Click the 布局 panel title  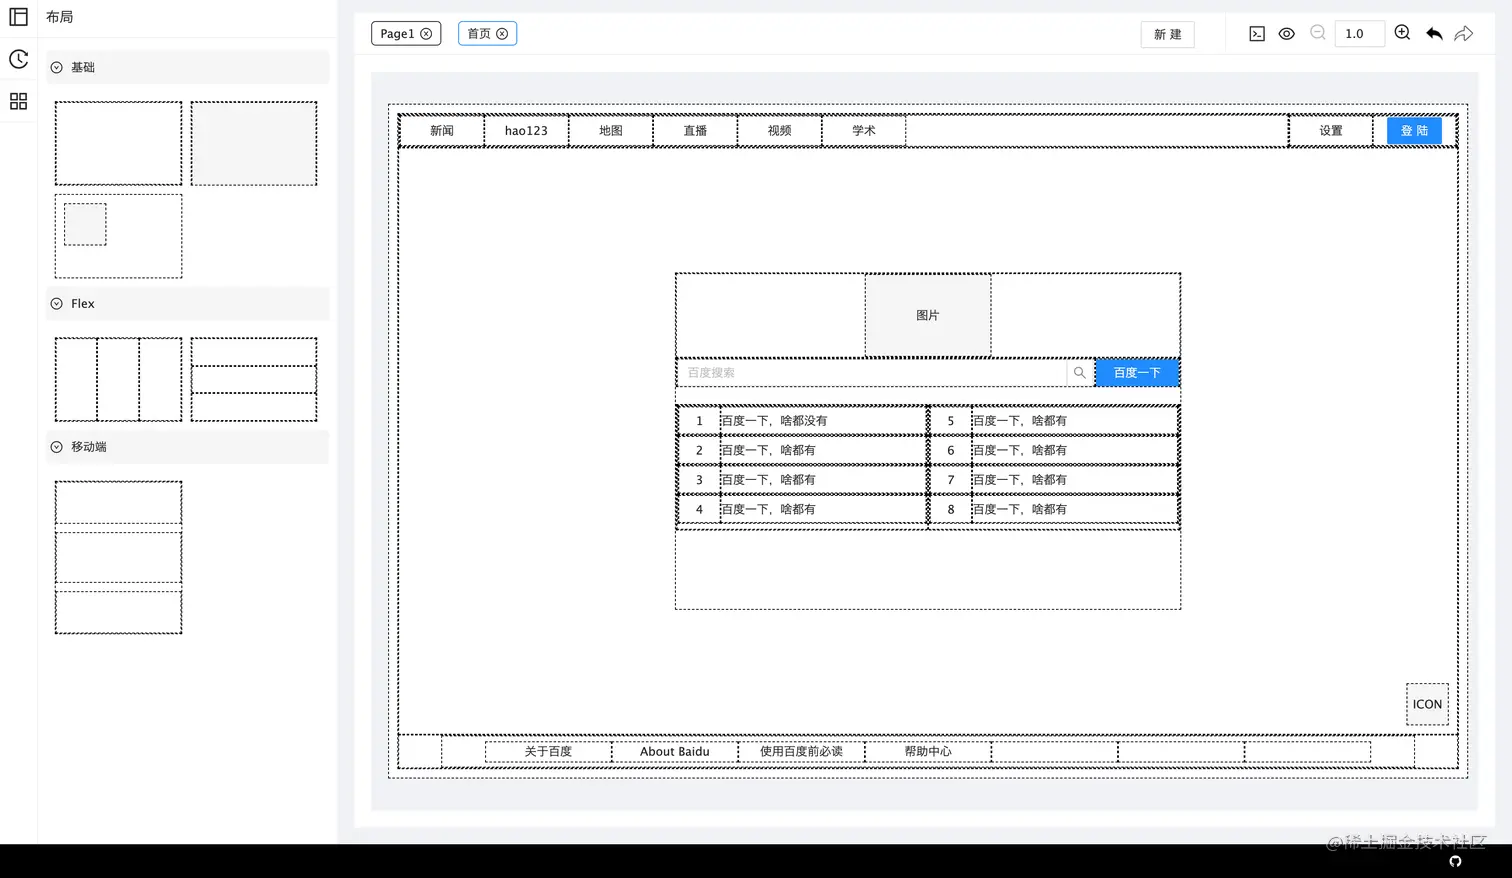(59, 17)
